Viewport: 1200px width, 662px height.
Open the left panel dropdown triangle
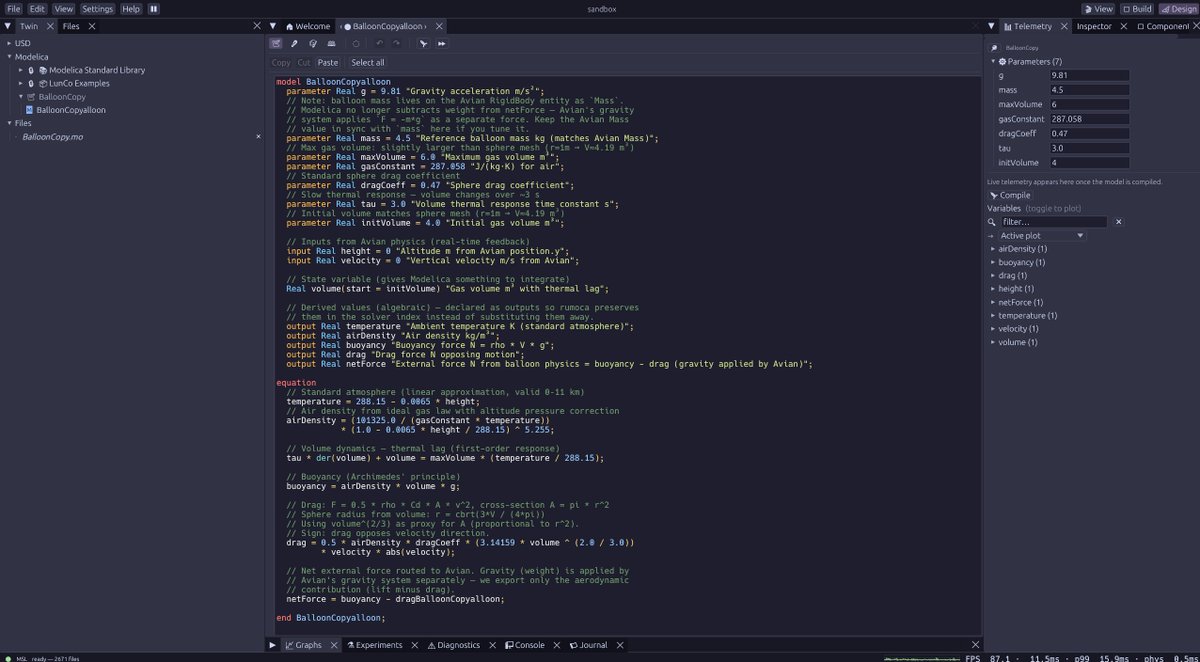coord(7,26)
